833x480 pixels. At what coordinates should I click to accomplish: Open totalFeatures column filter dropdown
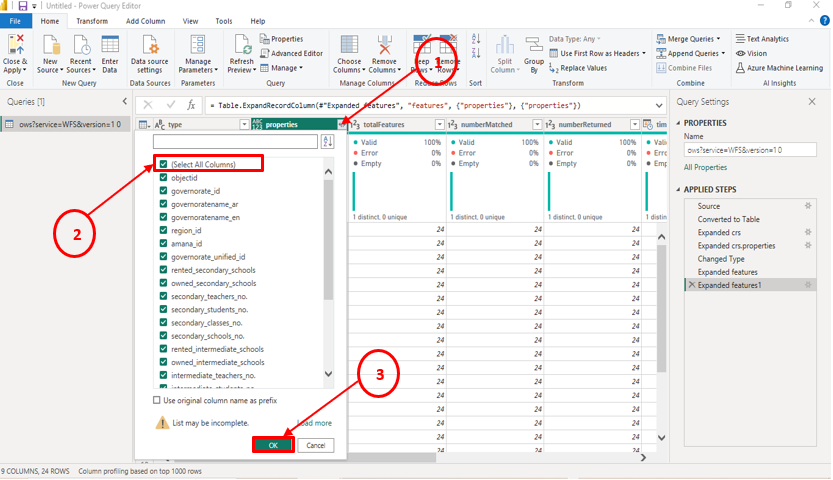pos(439,124)
